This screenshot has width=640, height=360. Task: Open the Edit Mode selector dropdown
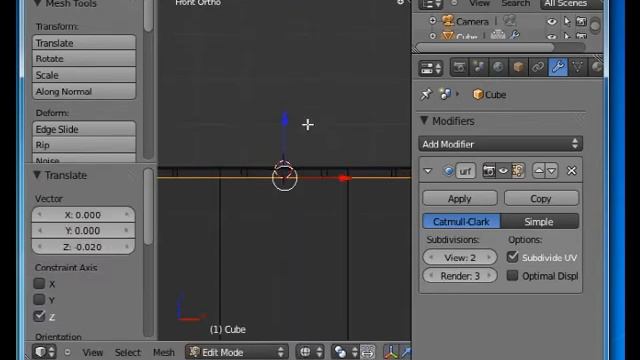237,352
